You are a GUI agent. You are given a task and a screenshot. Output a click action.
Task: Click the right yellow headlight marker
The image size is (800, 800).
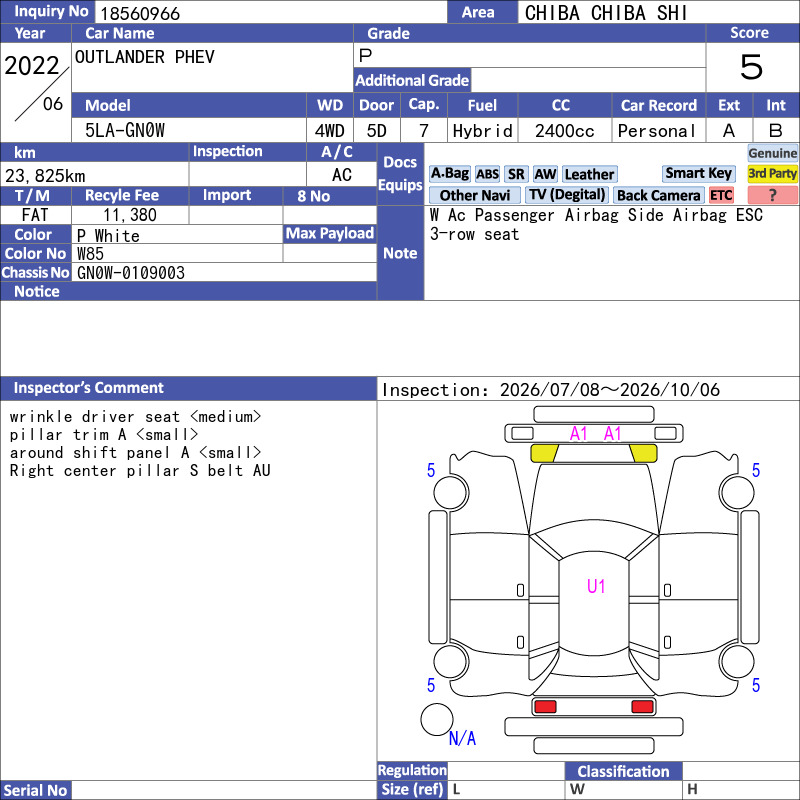(643, 453)
